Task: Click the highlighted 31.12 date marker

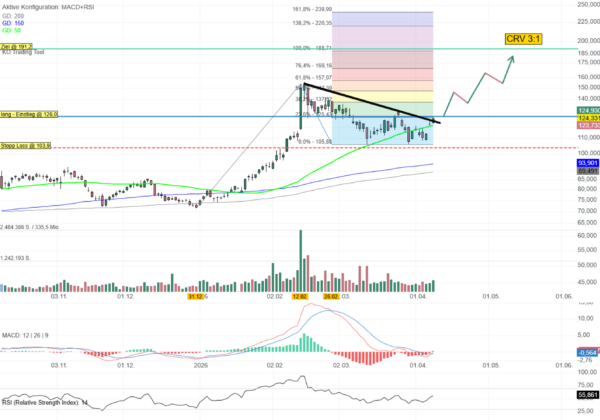Action: click(x=196, y=297)
